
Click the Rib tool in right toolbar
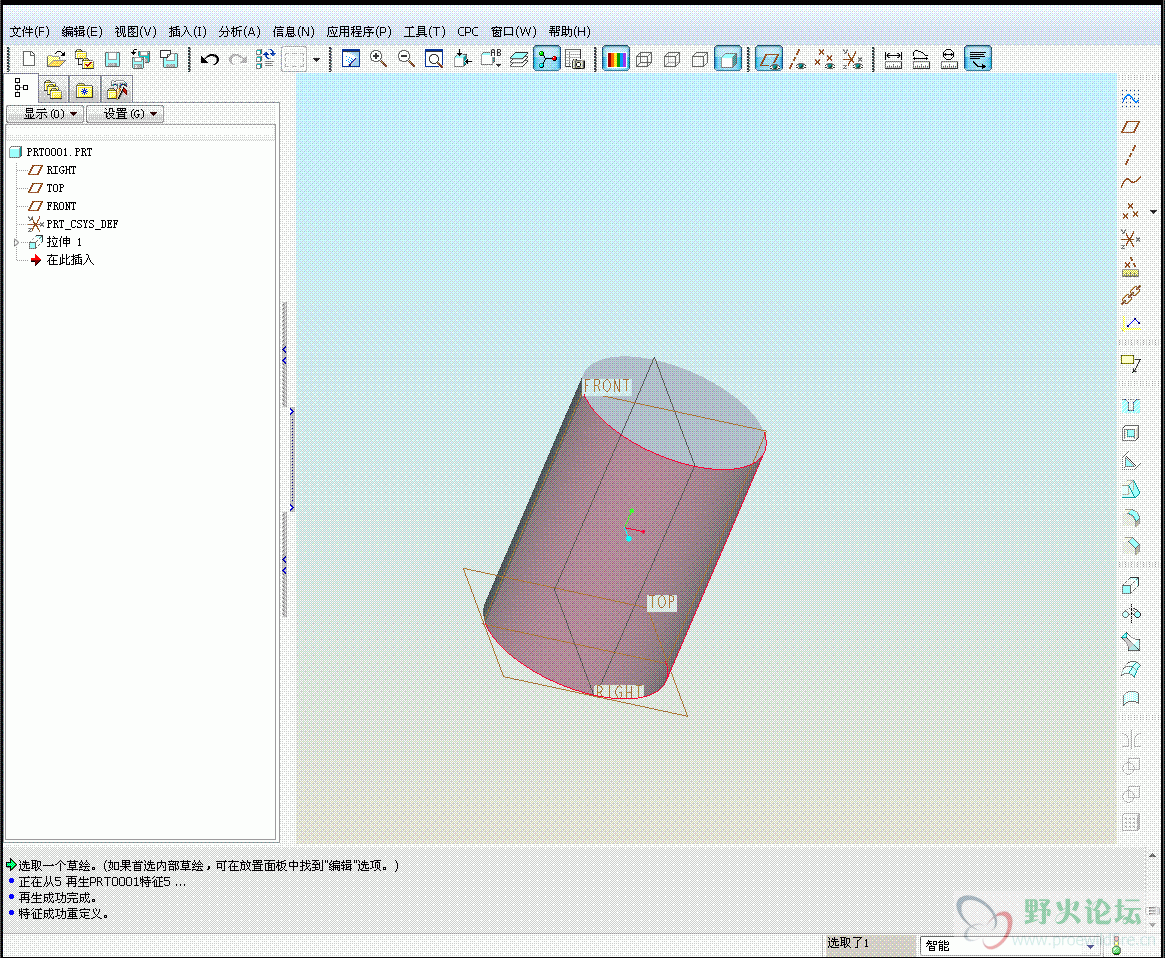(1130, 462)
